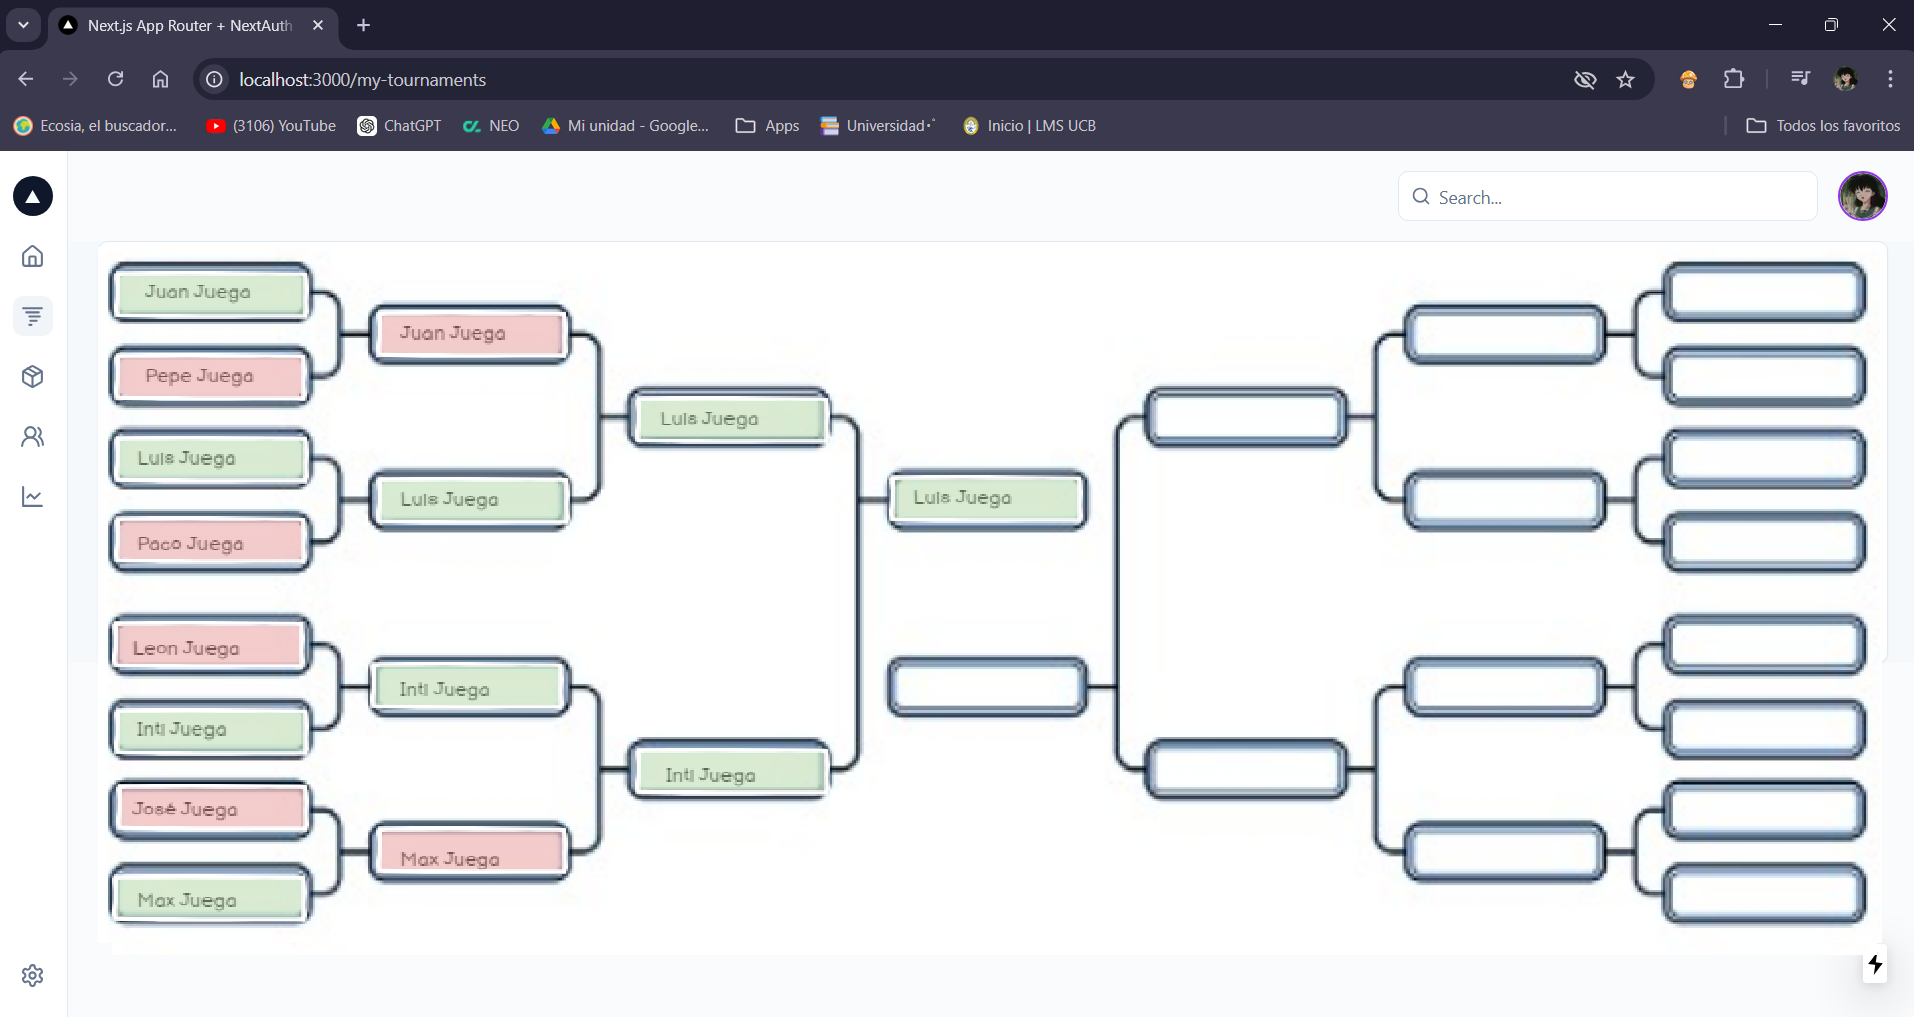Open Chrome three-dot menu
This screenshot has height=1021, width=1922.
coord(1890,80)
